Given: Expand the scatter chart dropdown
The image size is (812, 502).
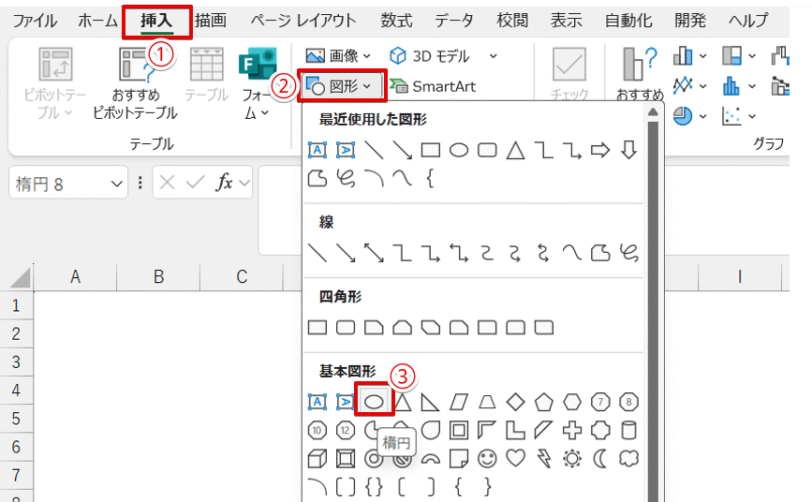Looking at the screenshot, I should coord(752,117).
